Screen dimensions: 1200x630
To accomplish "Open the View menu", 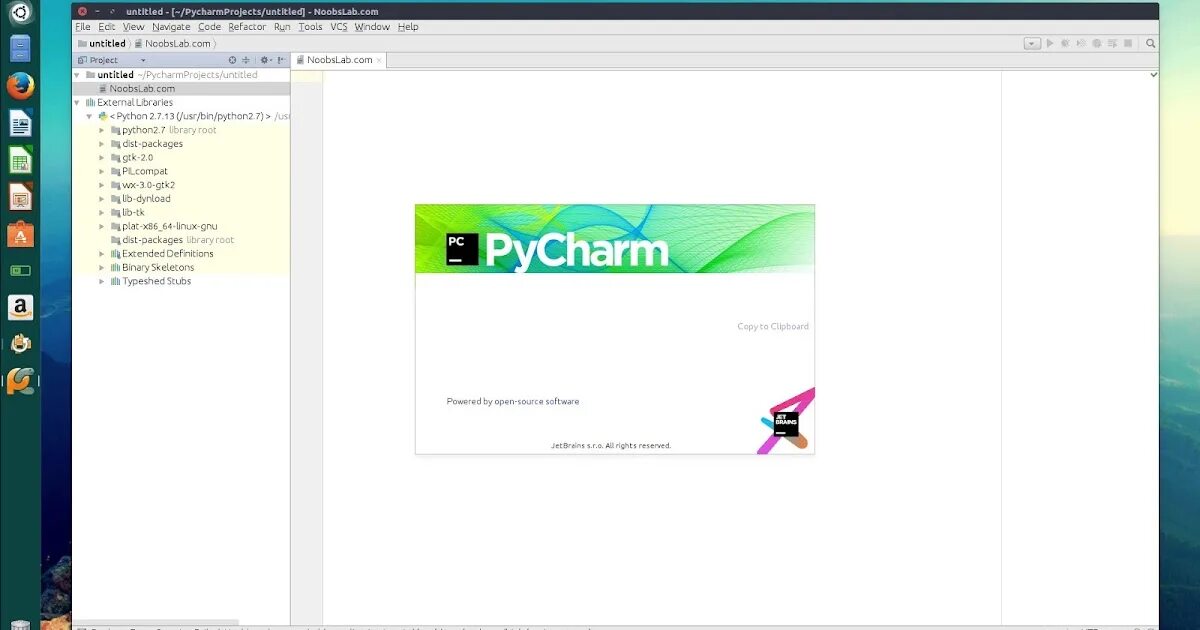I will coord(133,27).
